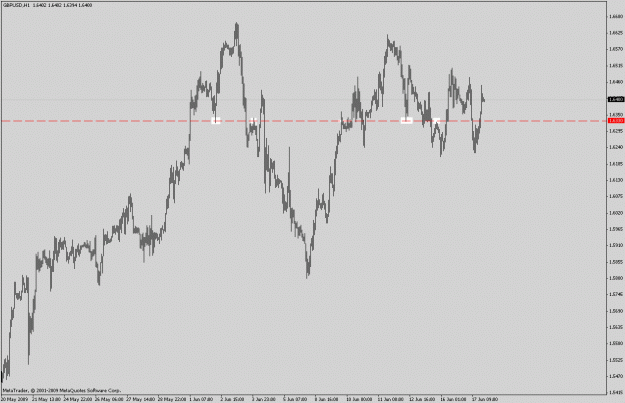Screen dimensions: 625x403
Task: Click the 26 May 06:00 time label
Action: tap(109, 399)
